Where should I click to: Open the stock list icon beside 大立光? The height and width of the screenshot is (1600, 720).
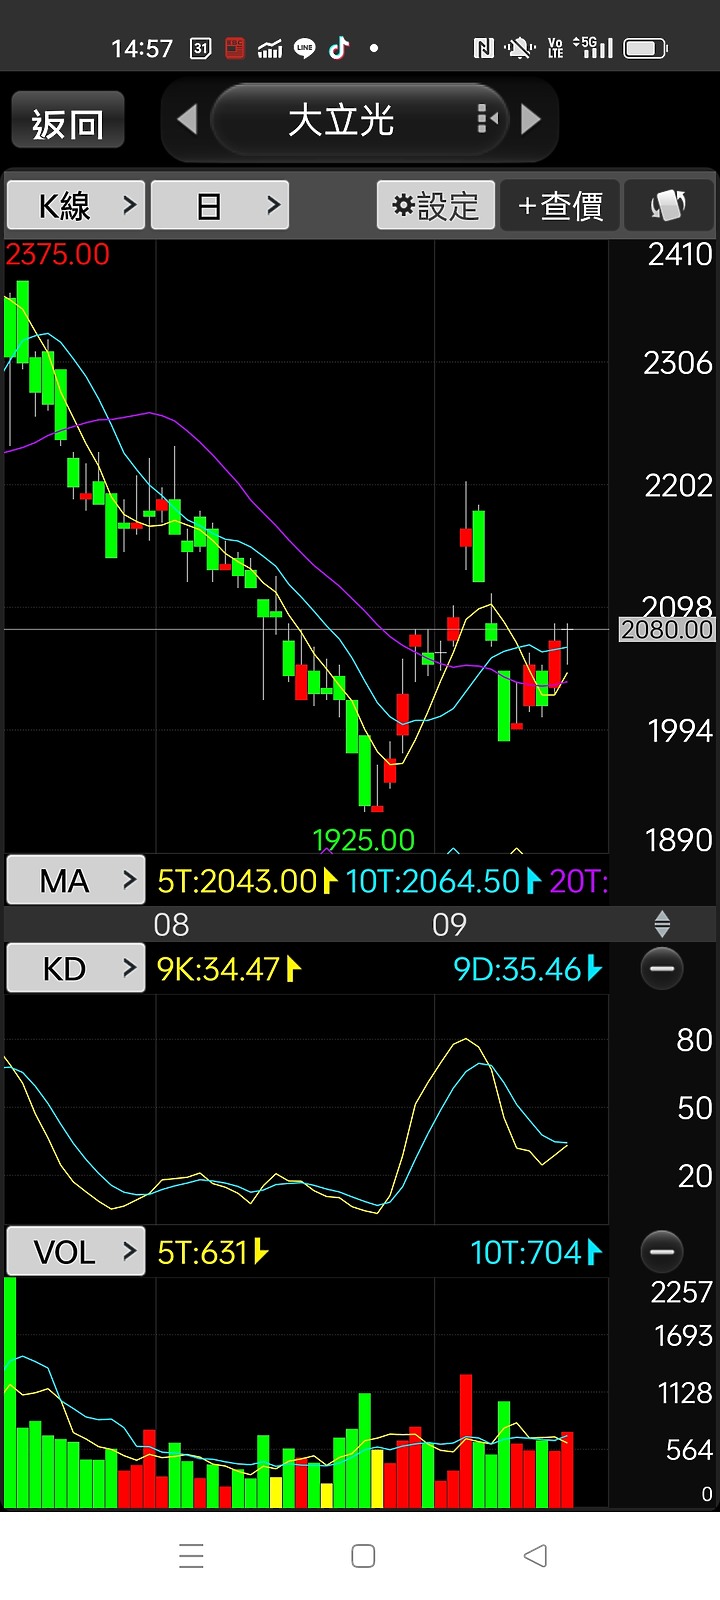tap(487, 119)
